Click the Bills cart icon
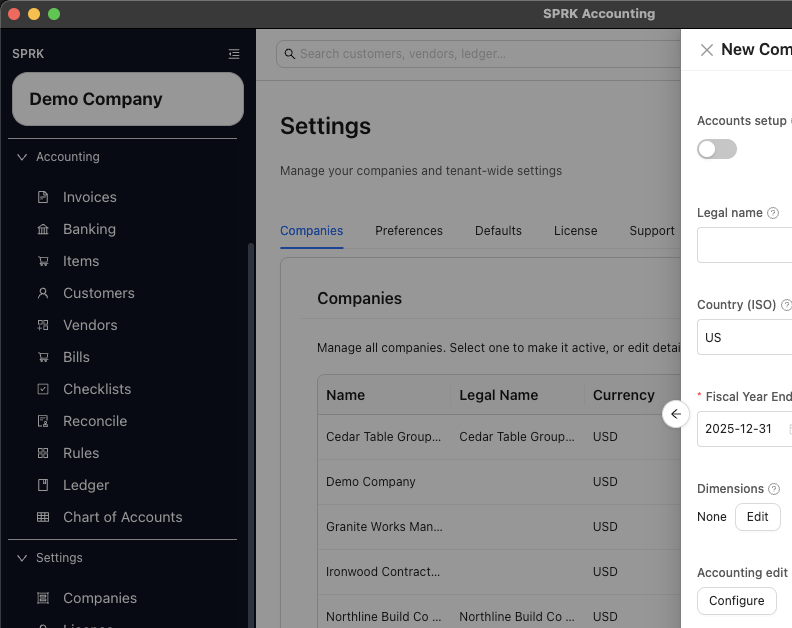The height and width of the screenshot is (628, 792). (43, 357)
